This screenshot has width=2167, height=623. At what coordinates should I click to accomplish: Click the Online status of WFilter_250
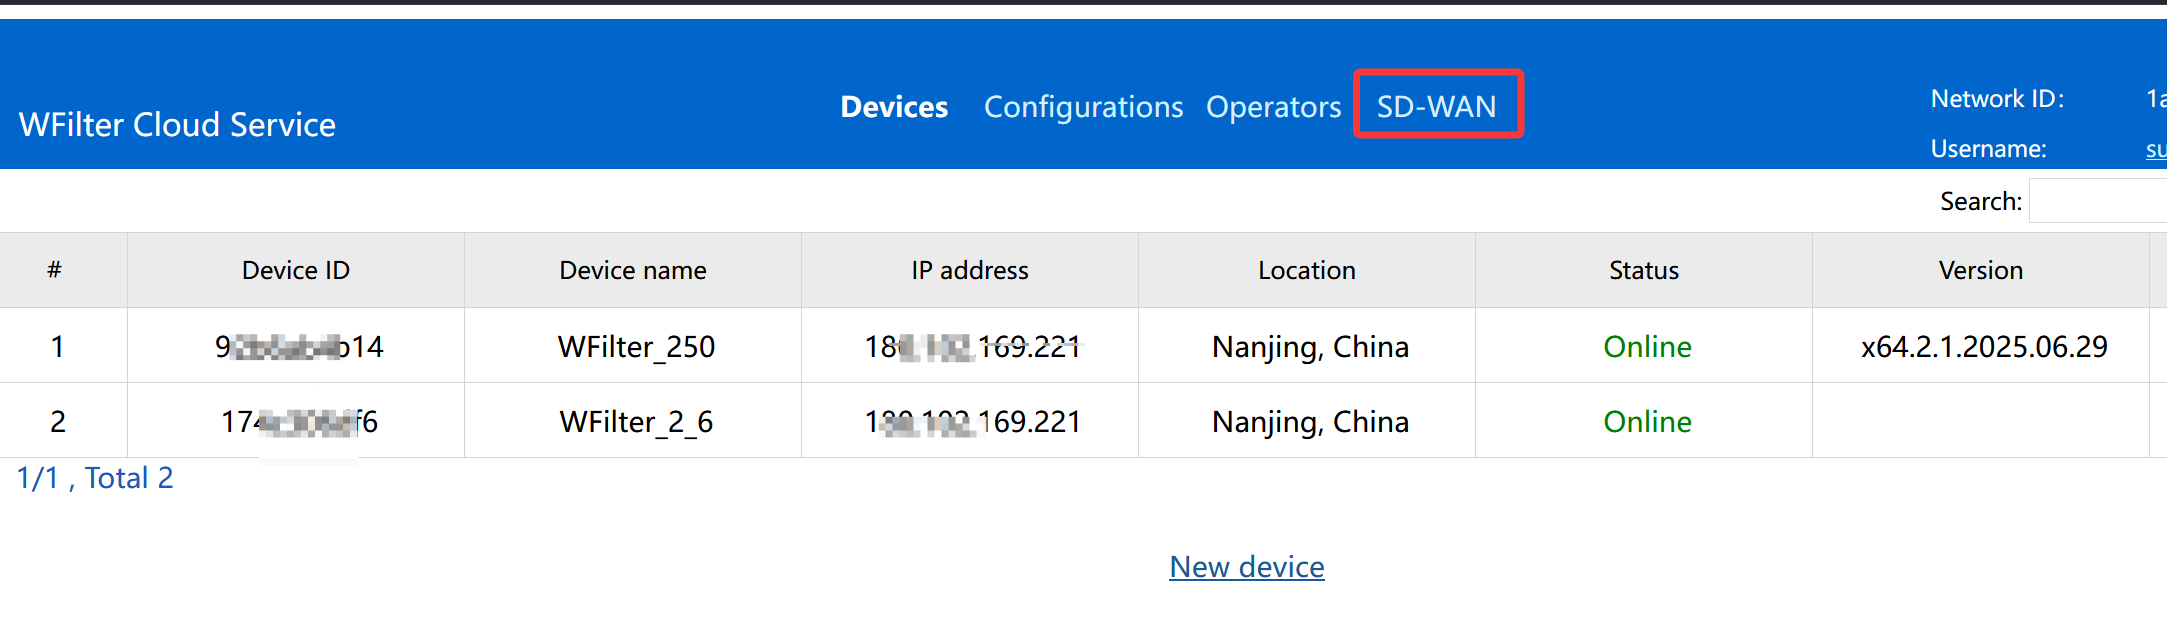[x=1647, y=347]
